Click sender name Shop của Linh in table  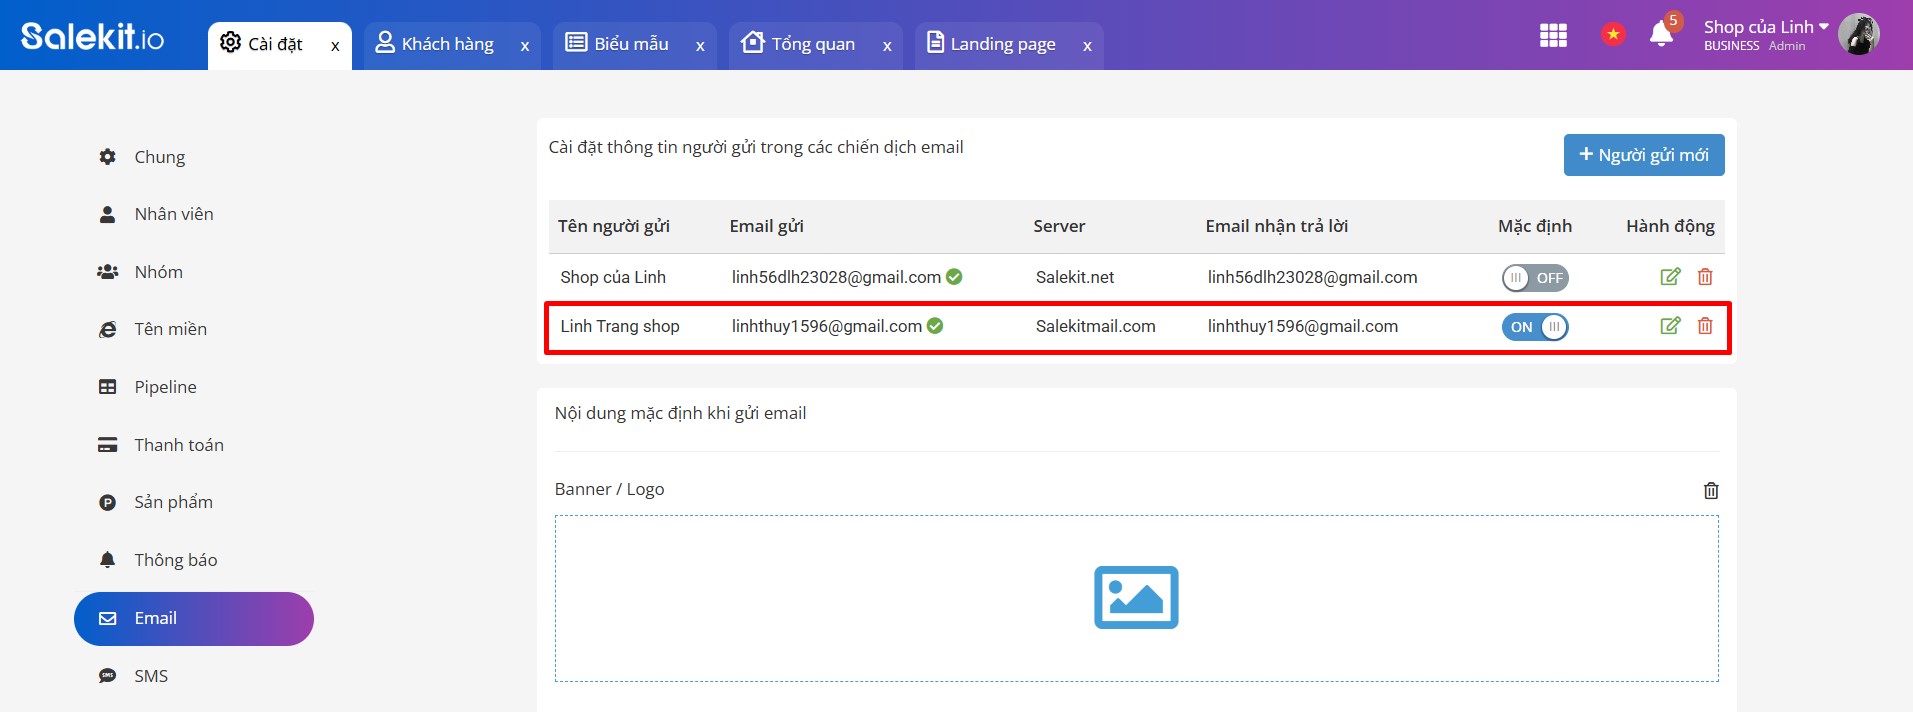coord(613,277)
